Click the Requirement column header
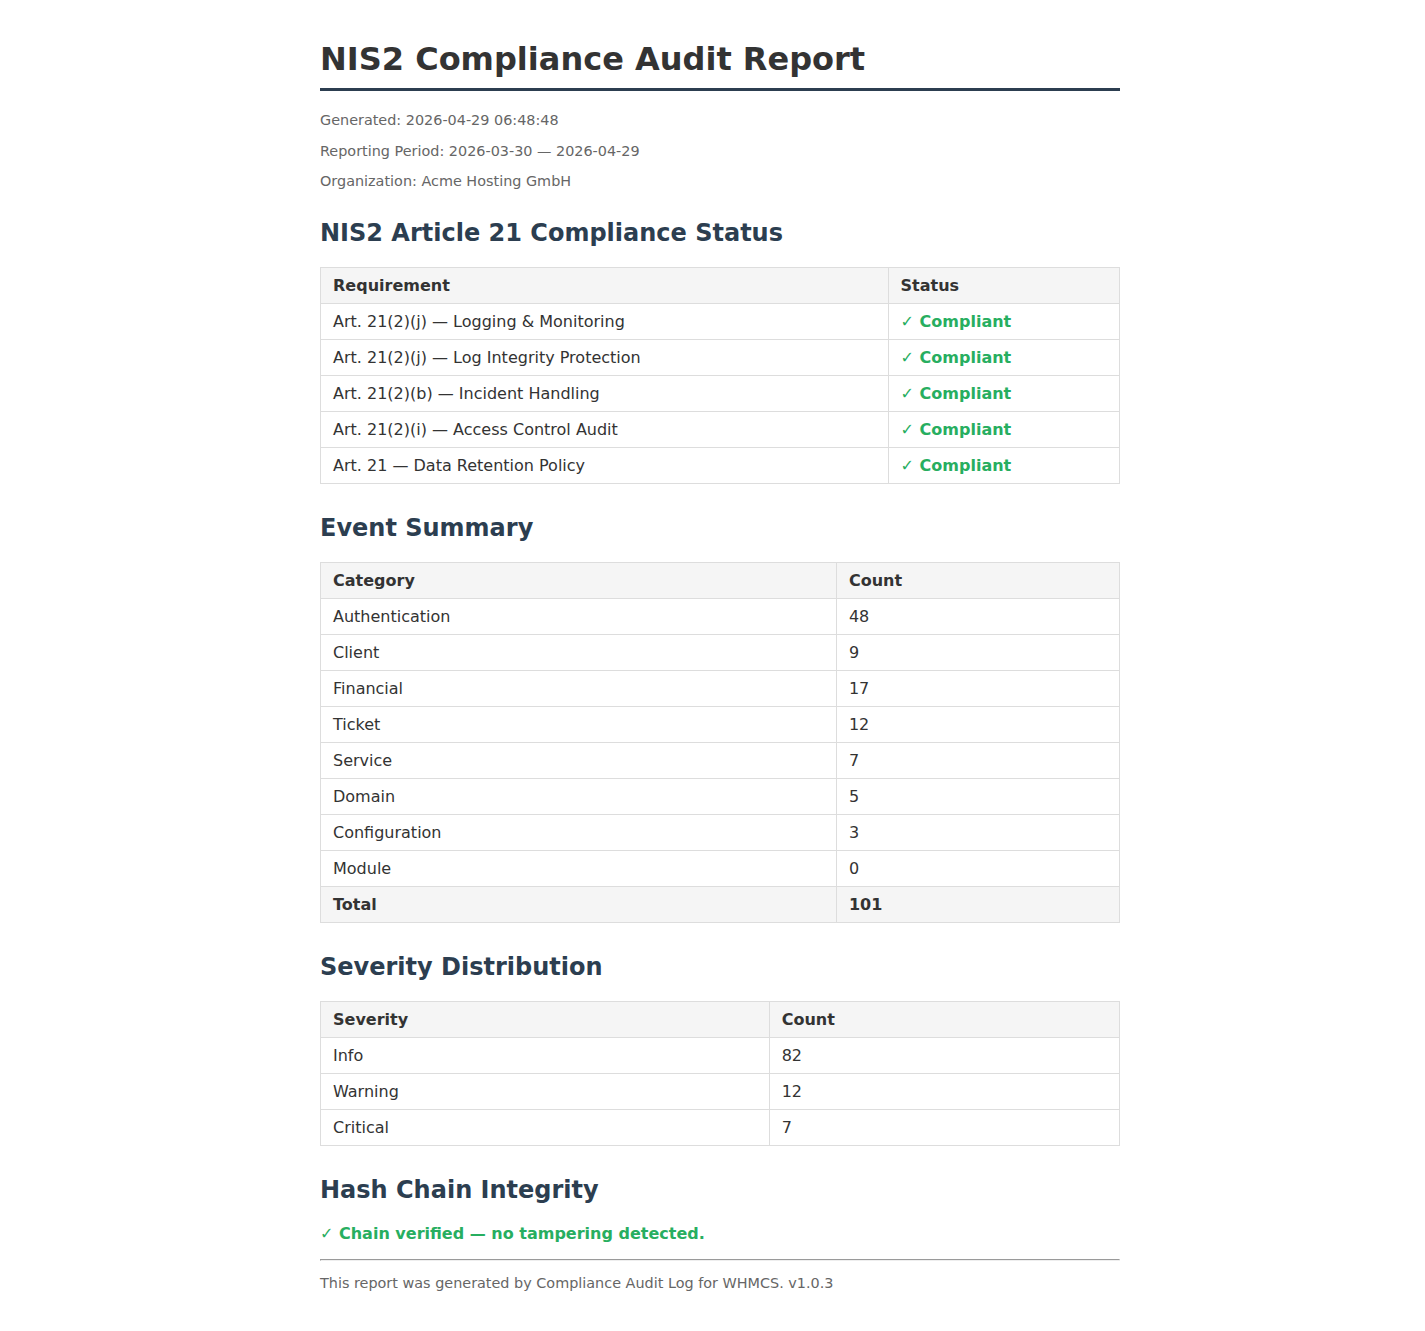This screenshot has width=1425, height=1331. 391,286
